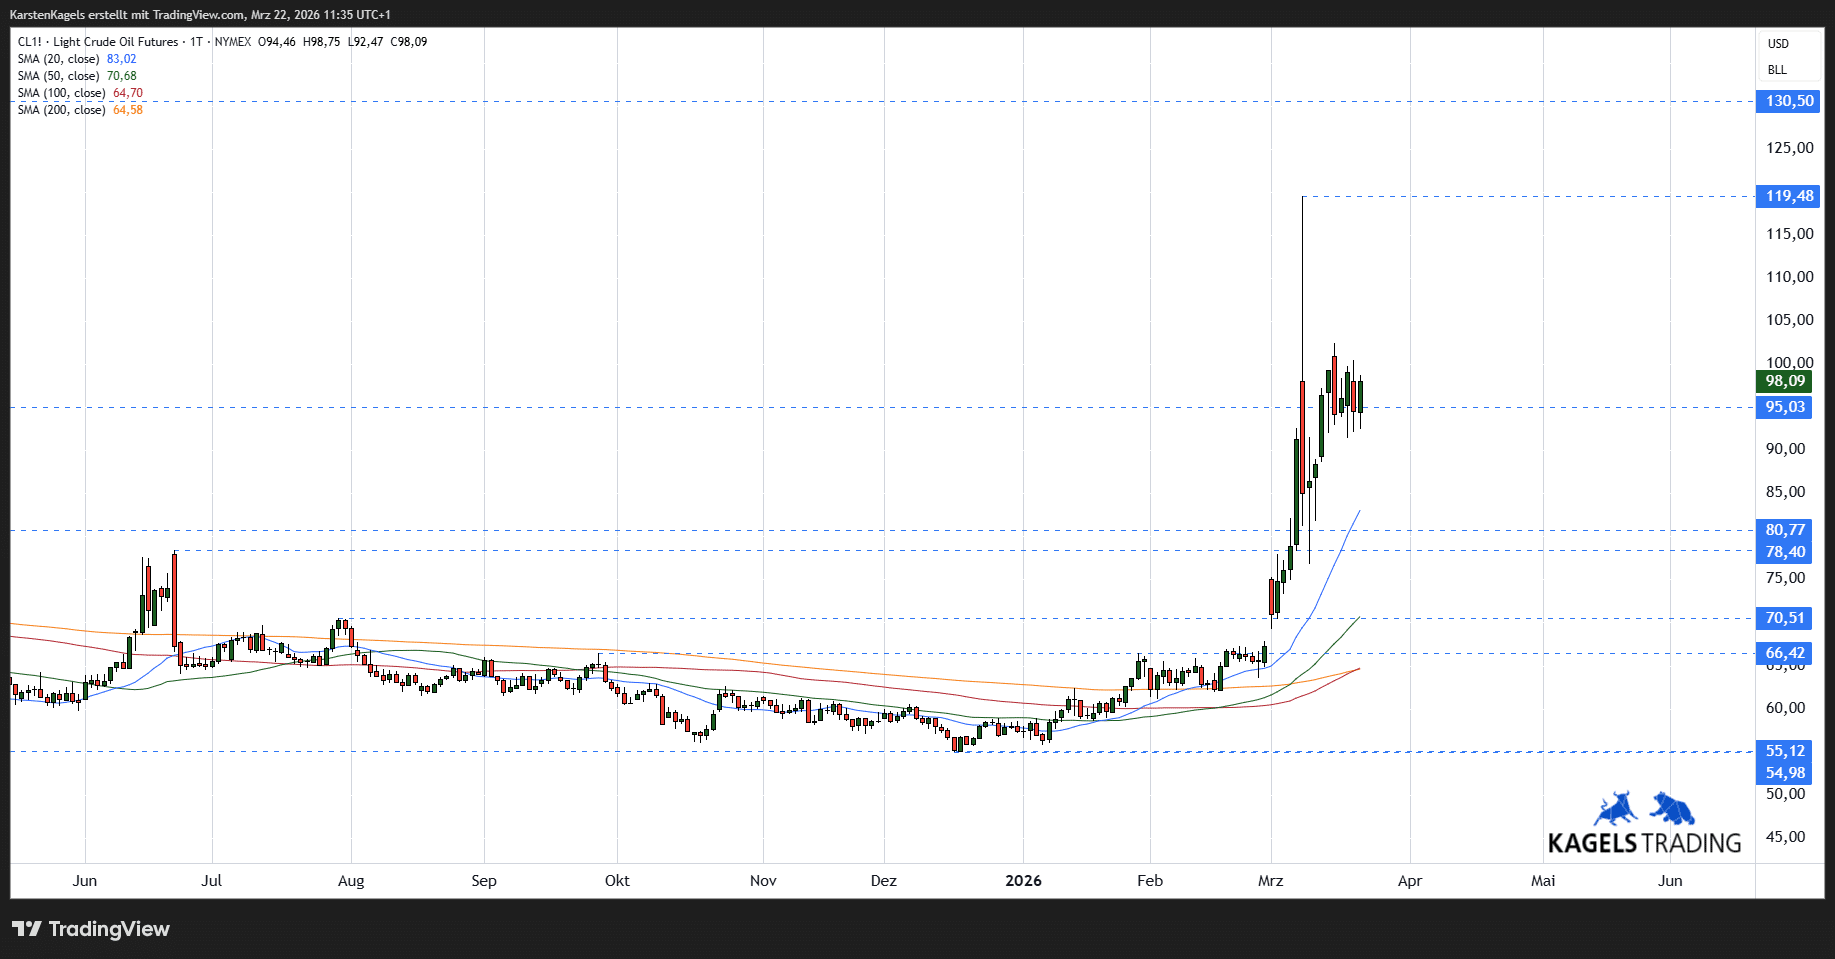Click the KarstenKagels TradingView.com header text
The width and height of the screenshot is (1835, 959).
pyautogui.click(x=200, y=15)
